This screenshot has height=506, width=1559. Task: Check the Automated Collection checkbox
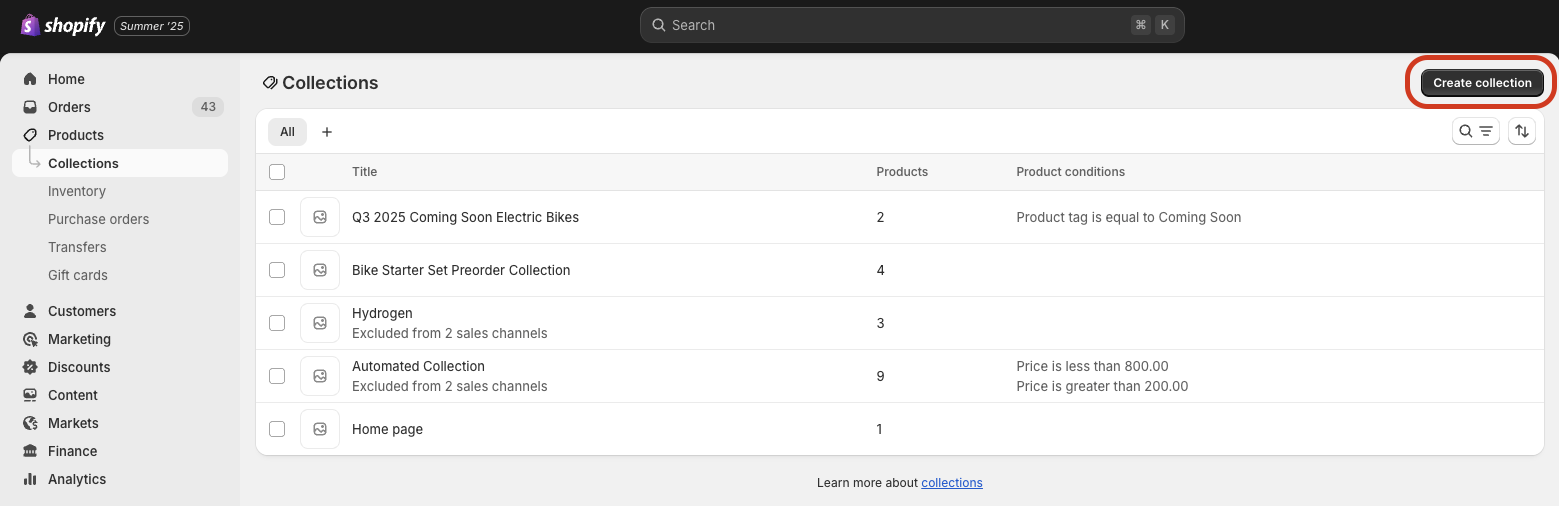[277, 376]
